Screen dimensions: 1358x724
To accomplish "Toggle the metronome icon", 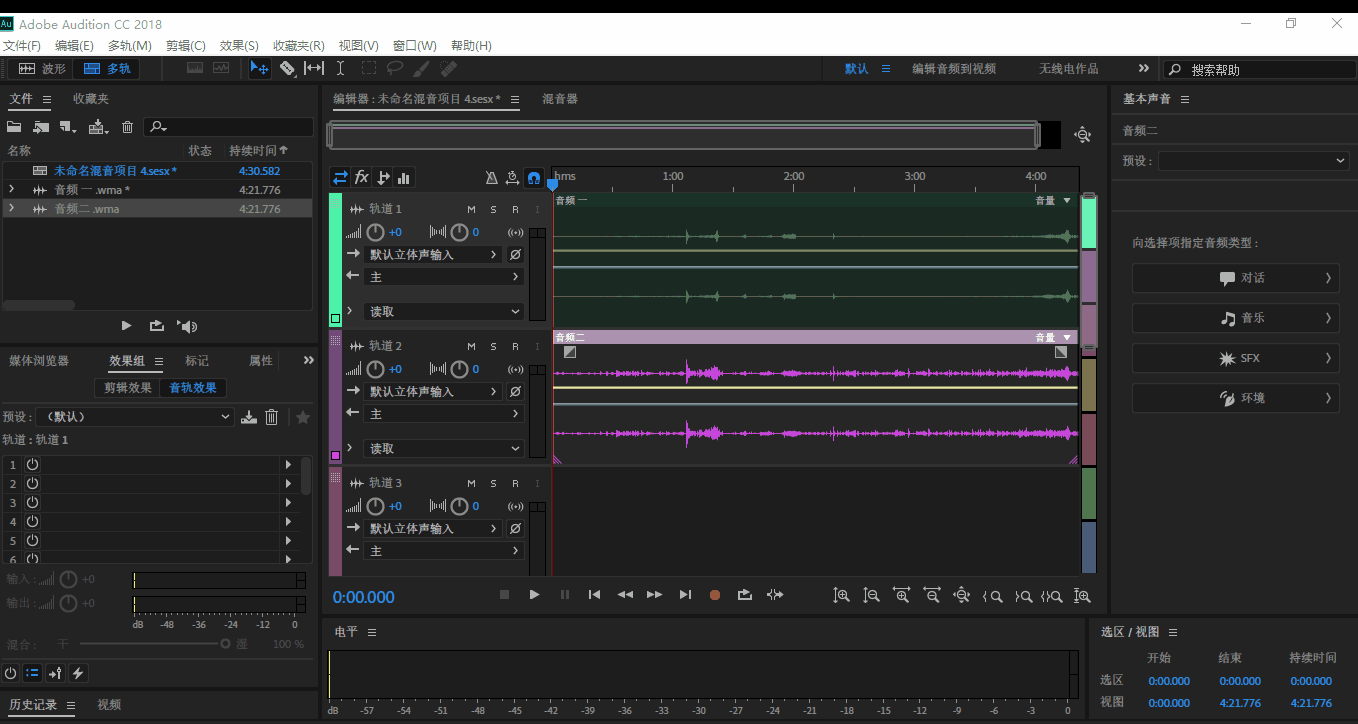I will (491, 178).
